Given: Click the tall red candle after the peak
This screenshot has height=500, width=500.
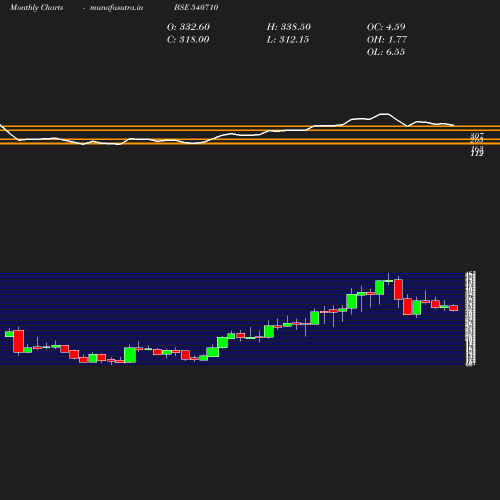Looking at the screenshot, I should (x=398, y=289).
